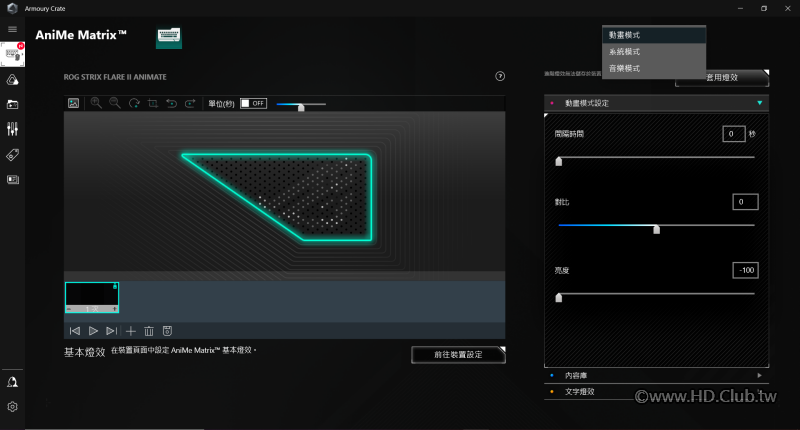Open the Aura Sync triangle sidebar icon
Viewport: 800px width, 430px height.
click(12, 80)
